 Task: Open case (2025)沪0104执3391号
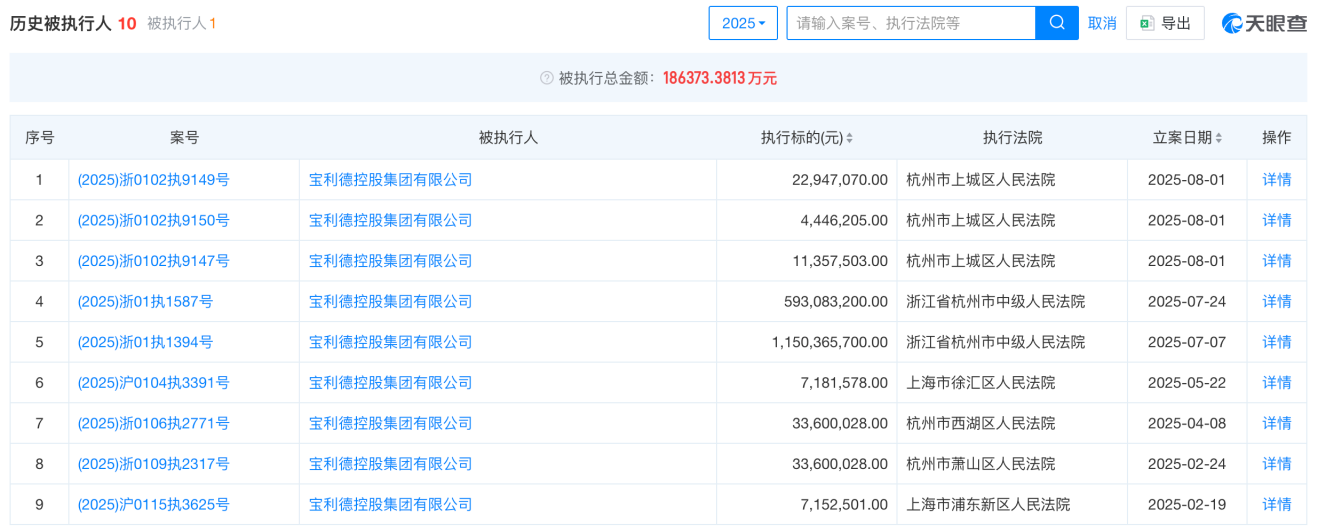point(153,382)
